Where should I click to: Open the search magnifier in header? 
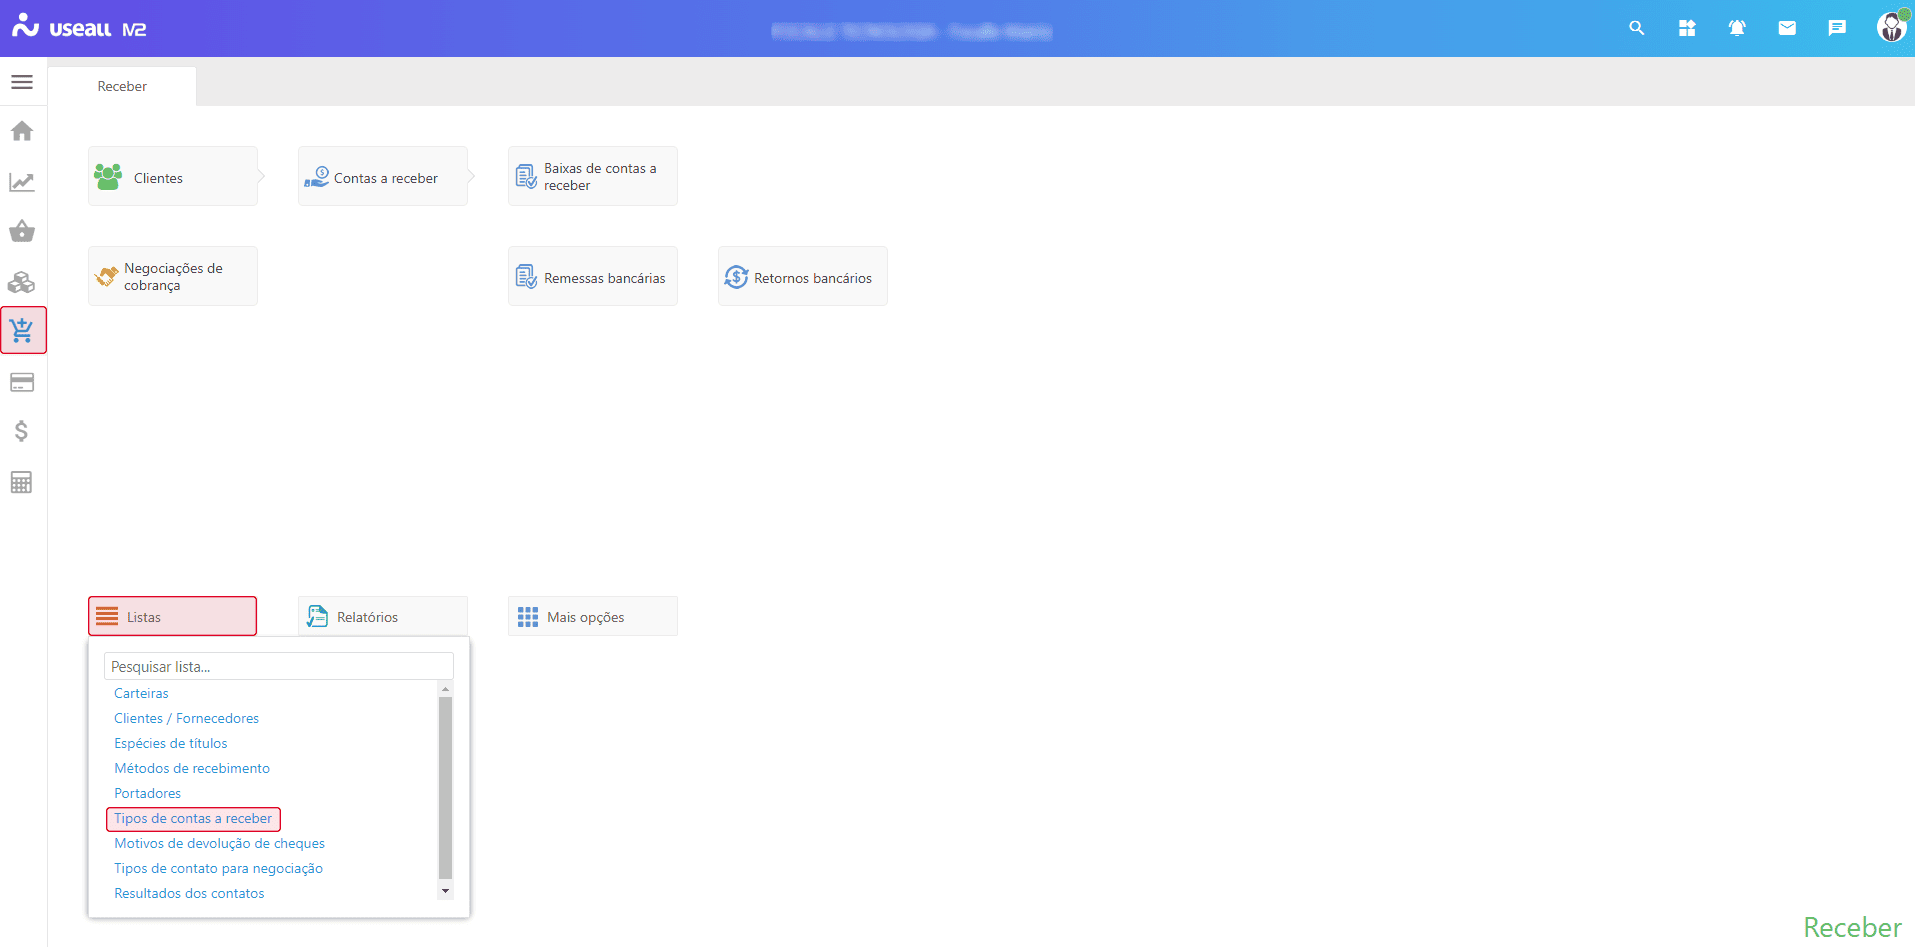(1636, 28)
